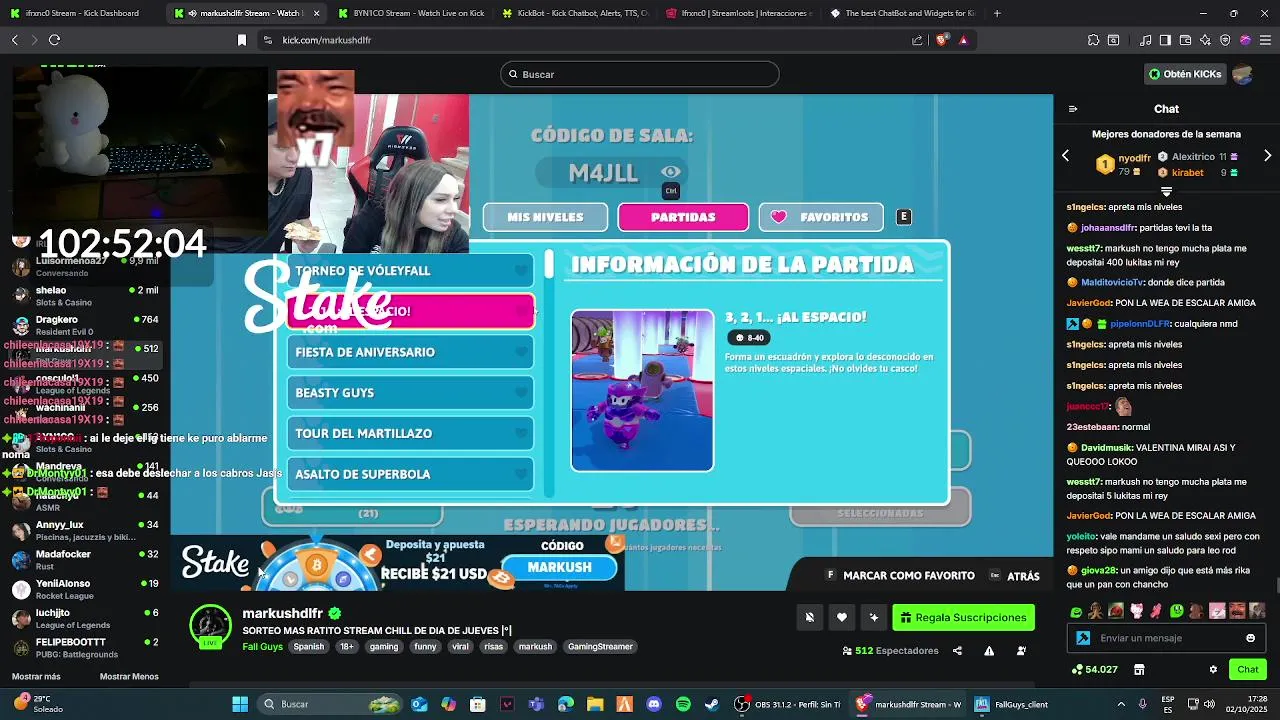
Task: Open luchjjto channel in sidebar
Action: (x=85, y=618)
